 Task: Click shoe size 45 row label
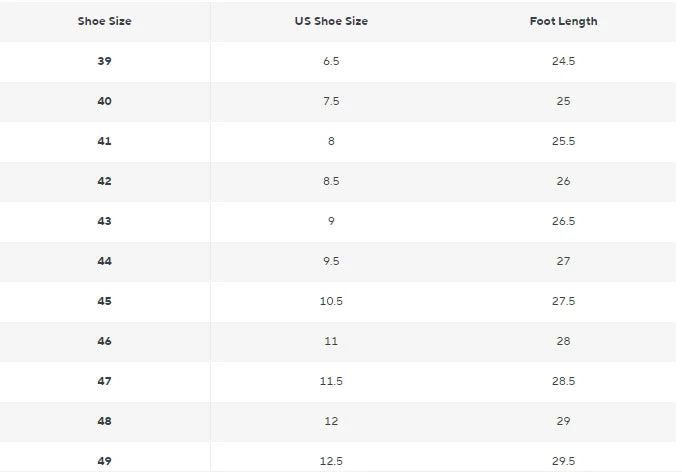pos(105,301)
